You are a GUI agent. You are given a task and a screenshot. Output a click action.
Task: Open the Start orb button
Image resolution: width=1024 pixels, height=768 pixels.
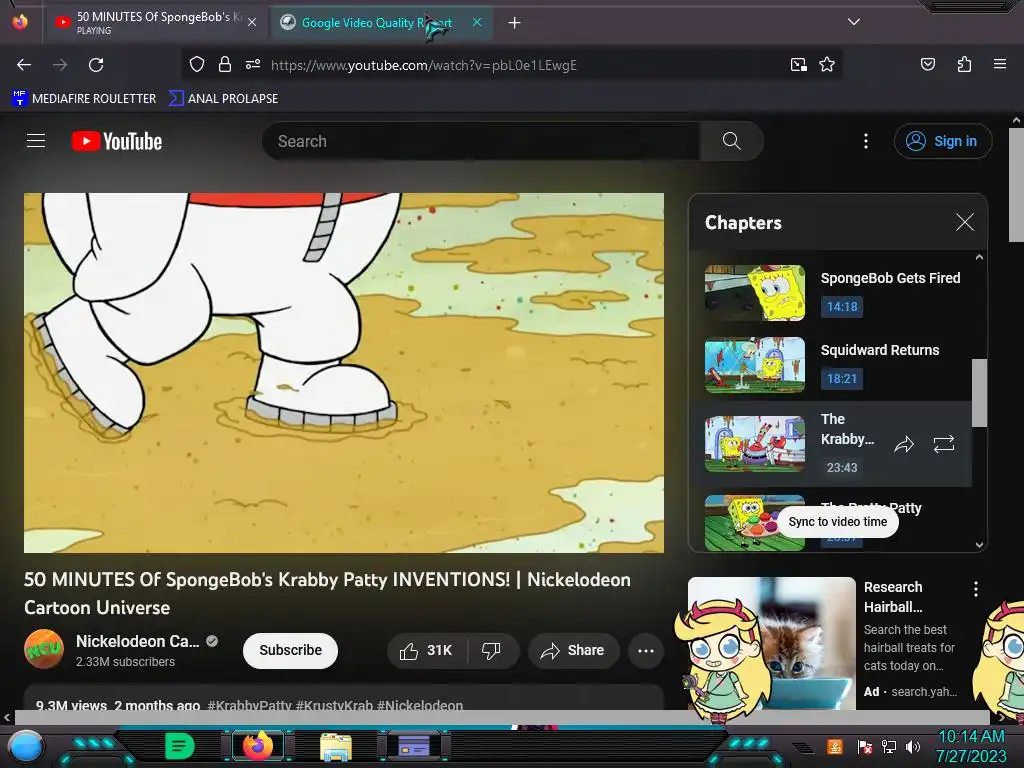pyautogui.click(x=26, y=748)
